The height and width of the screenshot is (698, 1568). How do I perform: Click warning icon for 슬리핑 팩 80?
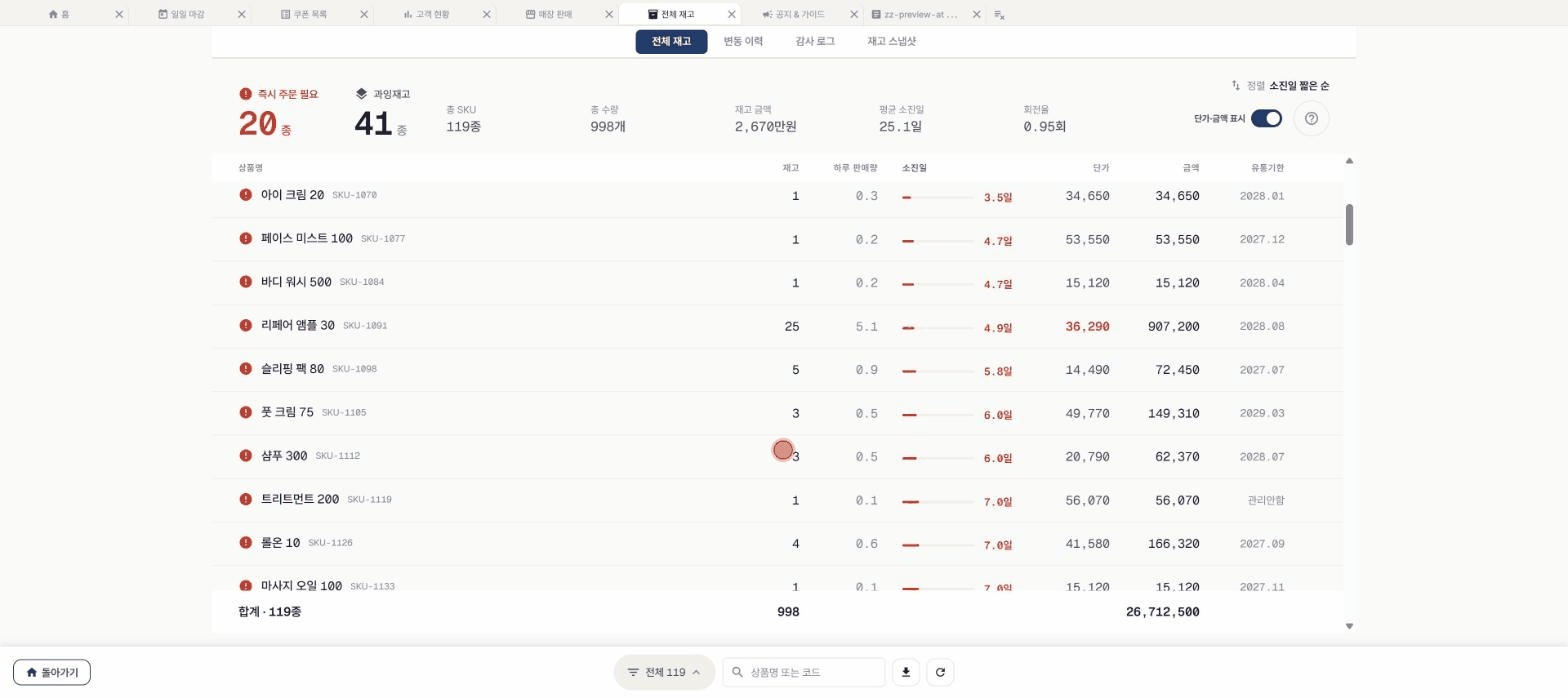[245, 369]
